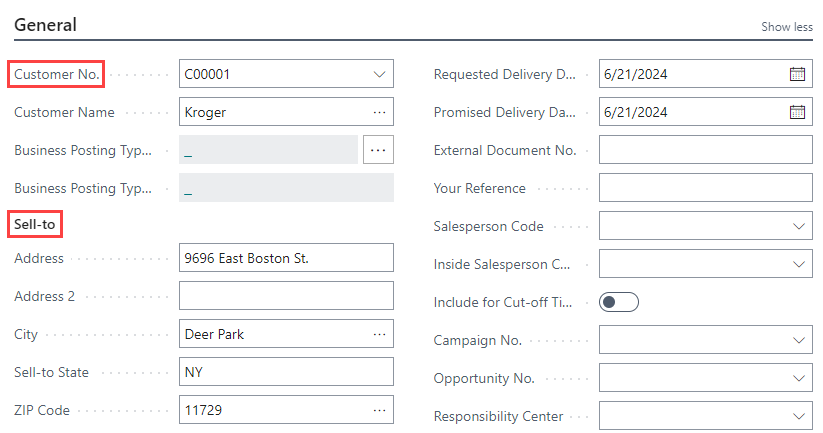Click Show less link

coord(787,27)
